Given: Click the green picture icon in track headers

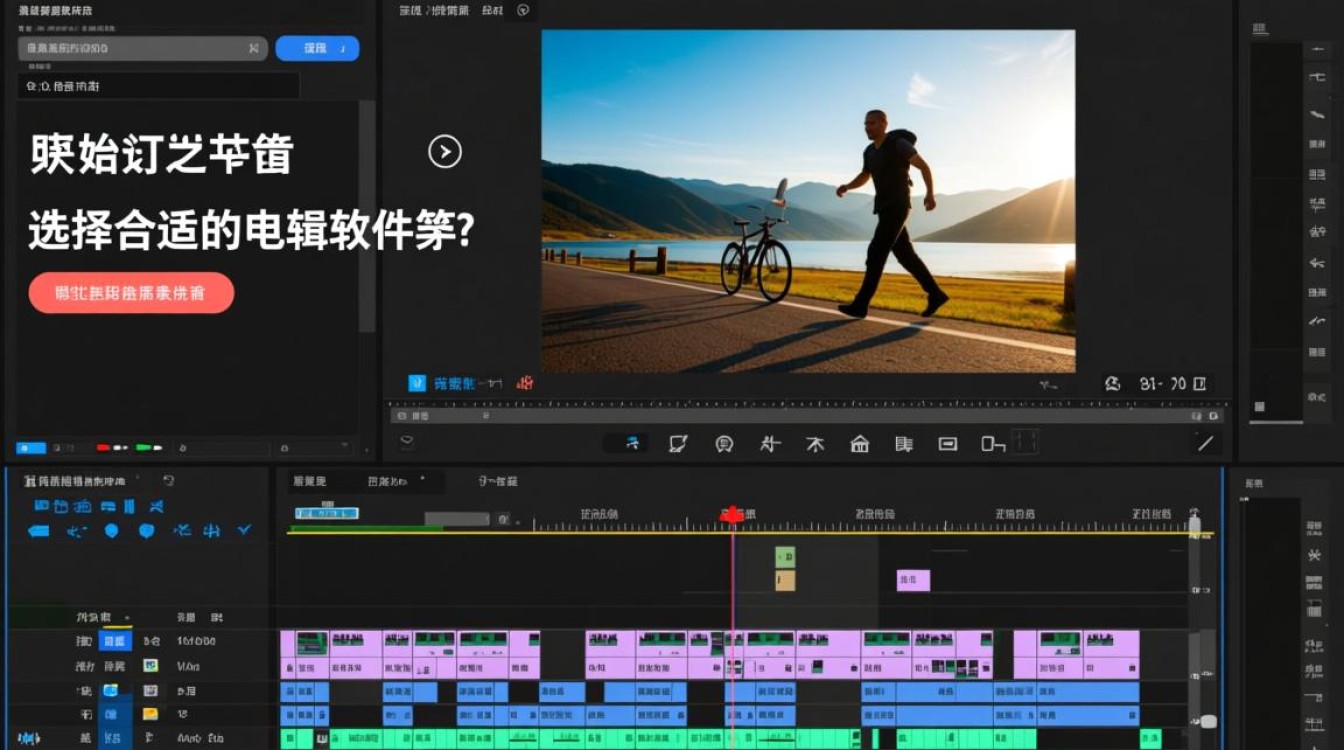Looking at the screenshot, I should (x=150, y=665).
